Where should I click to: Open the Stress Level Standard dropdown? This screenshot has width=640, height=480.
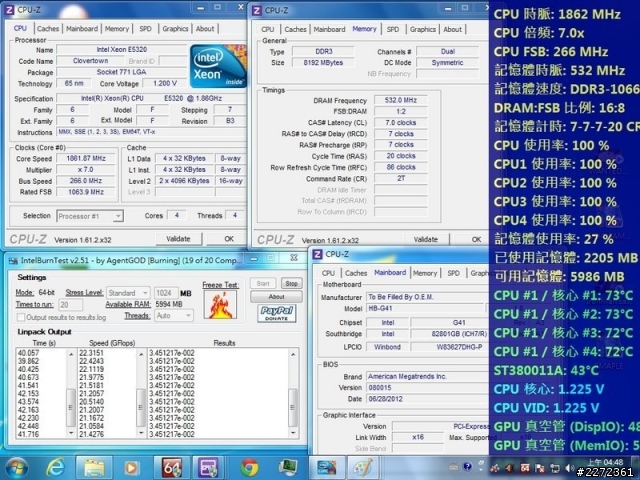128,293
